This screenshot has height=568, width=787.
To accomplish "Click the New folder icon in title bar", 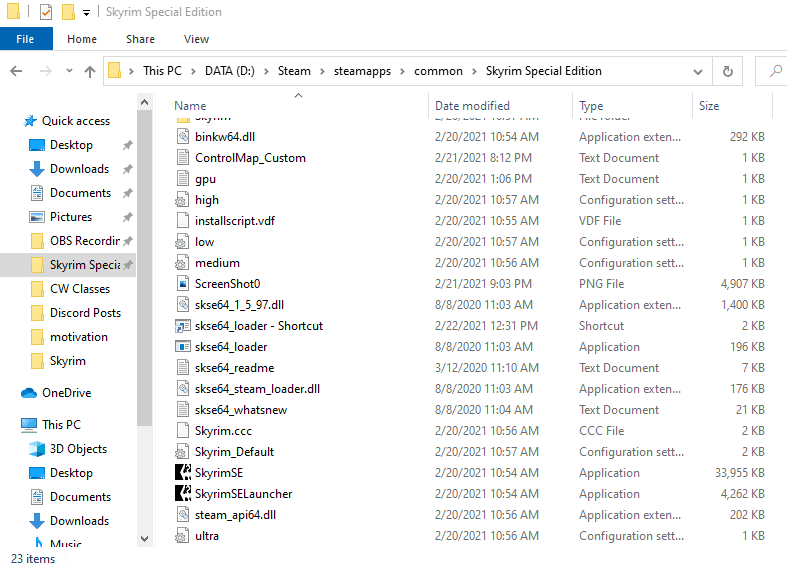I will (x=68, y=12).
